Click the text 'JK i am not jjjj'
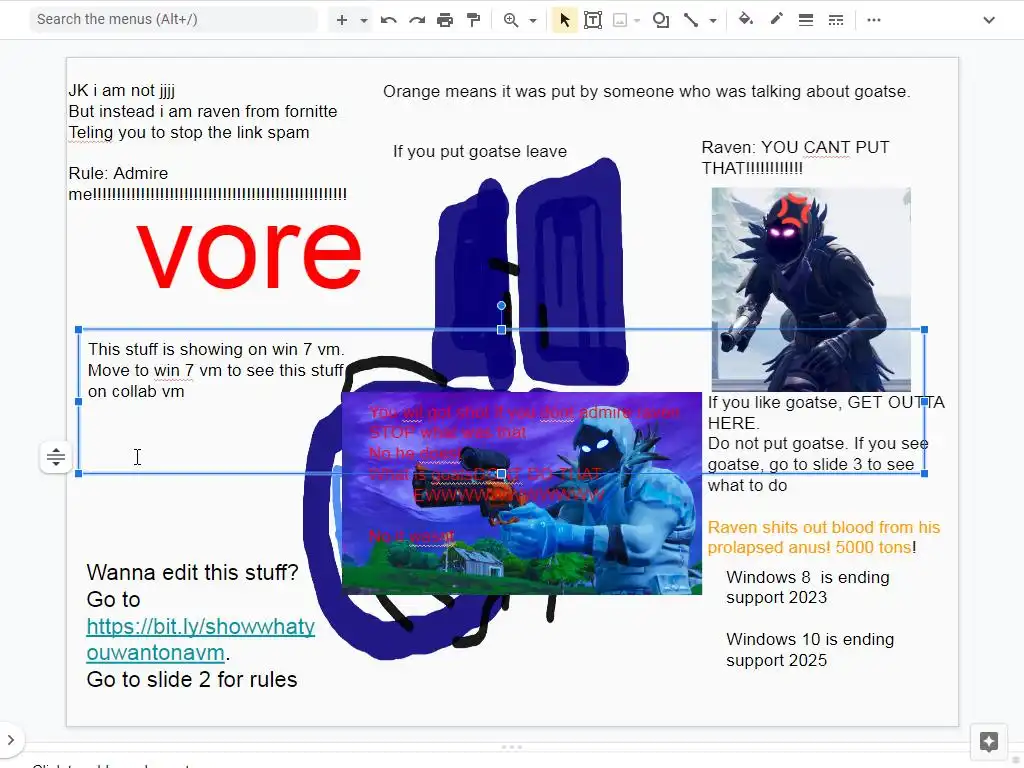This screenshot has height=768, width=1024. point(121,90)
